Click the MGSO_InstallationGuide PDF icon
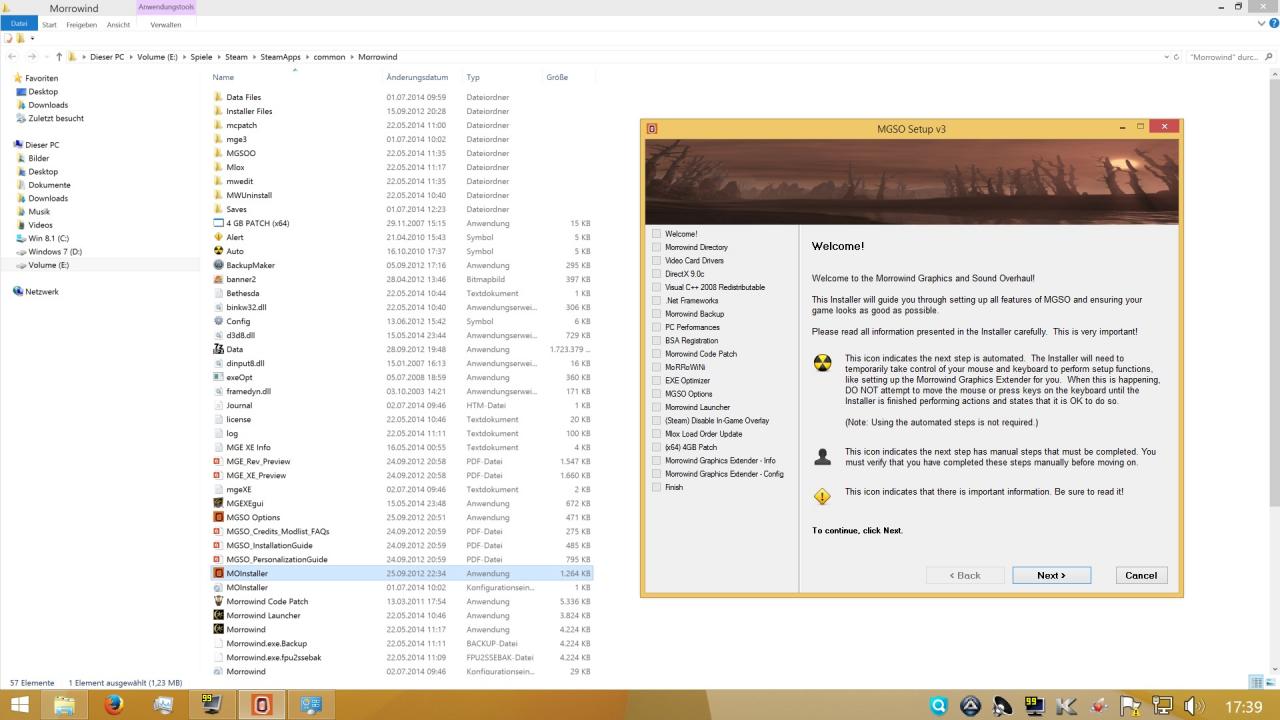Viewport: 1280px width, 720px height. pos(218,546)
